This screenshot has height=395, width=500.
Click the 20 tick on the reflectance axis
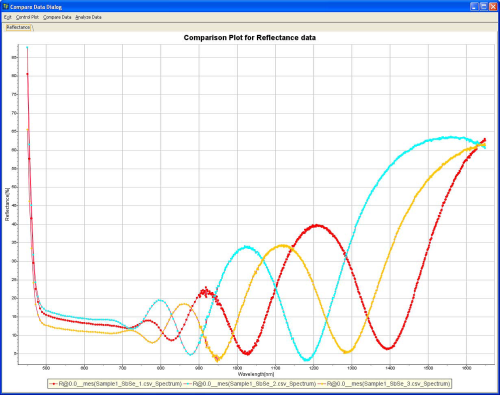tap(14, 298)
